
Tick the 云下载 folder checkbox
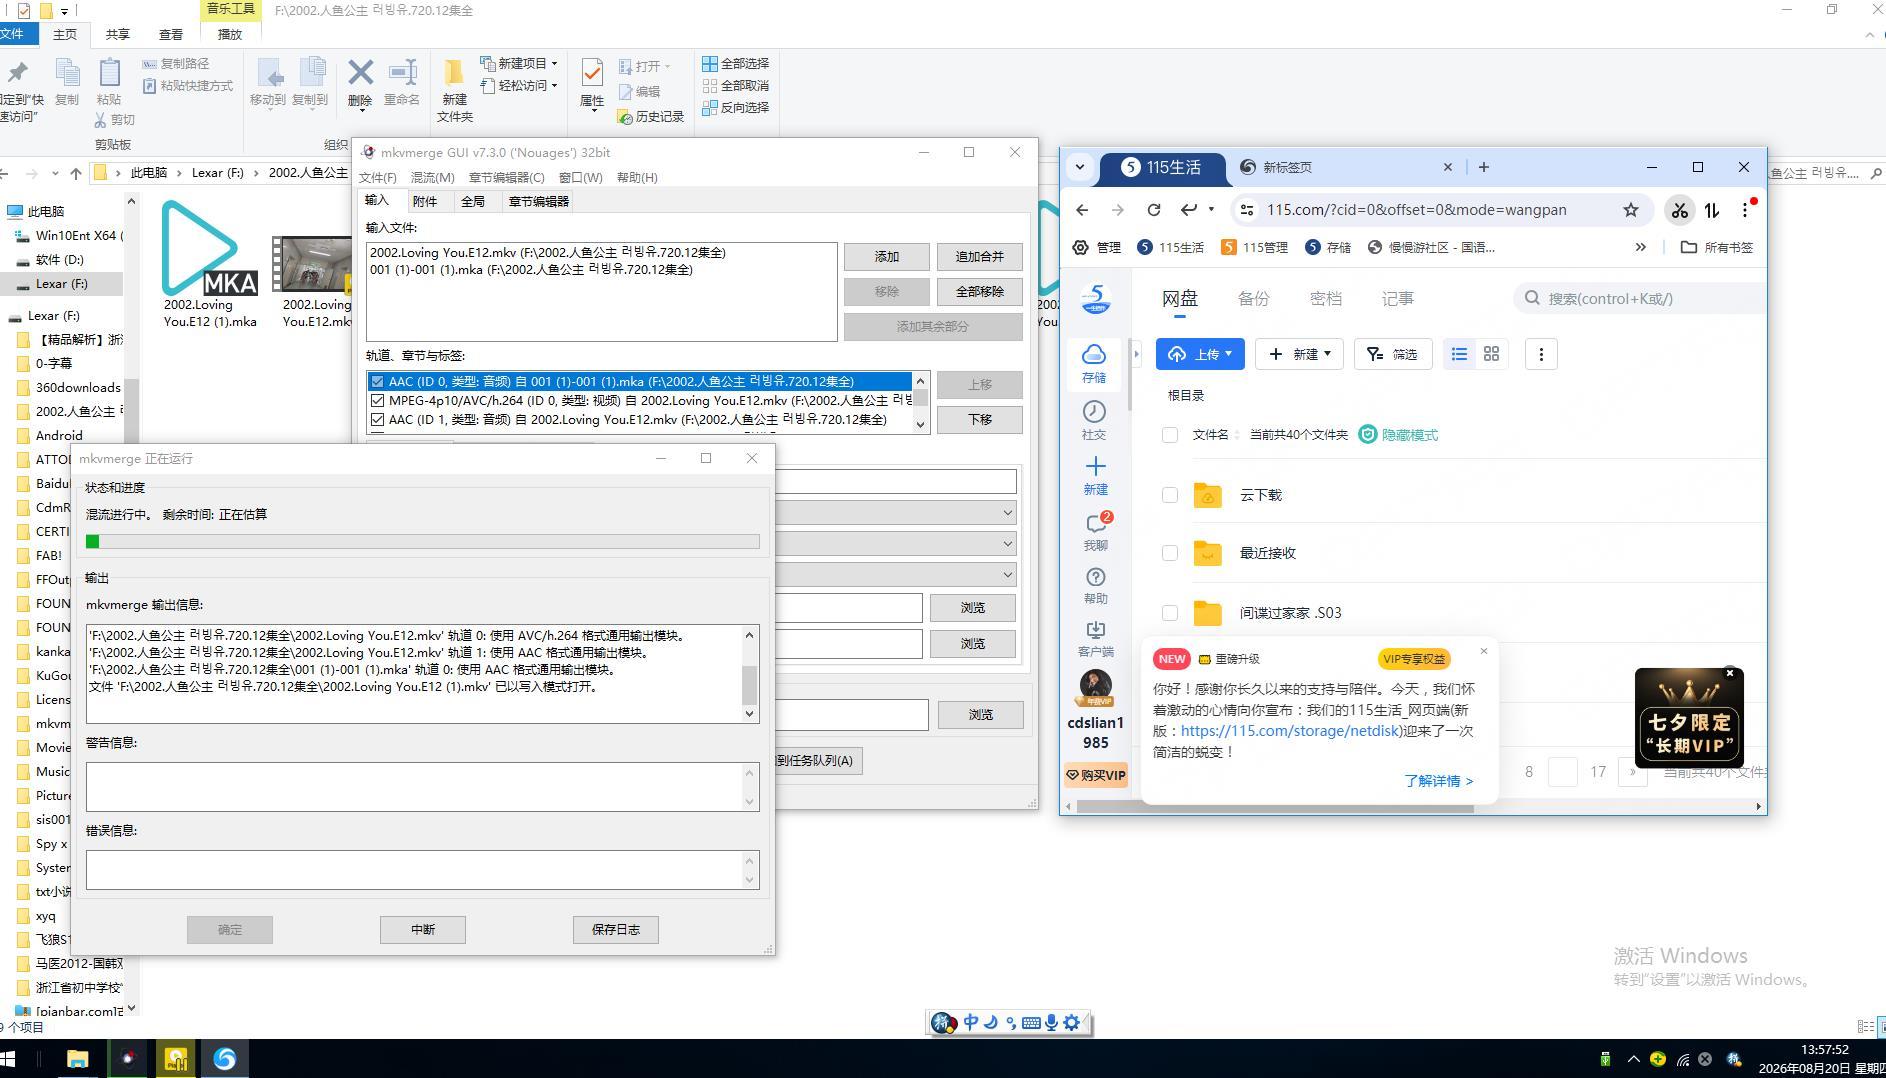1170,495
